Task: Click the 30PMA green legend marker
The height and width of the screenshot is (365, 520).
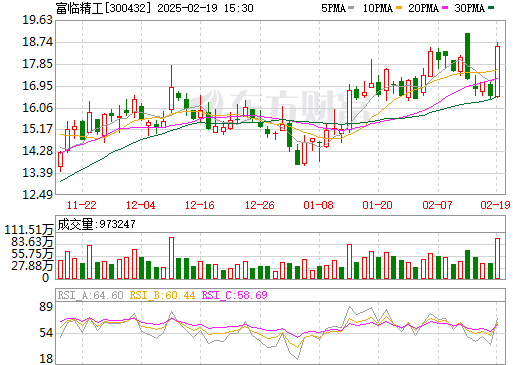Action: coord(491,8)
